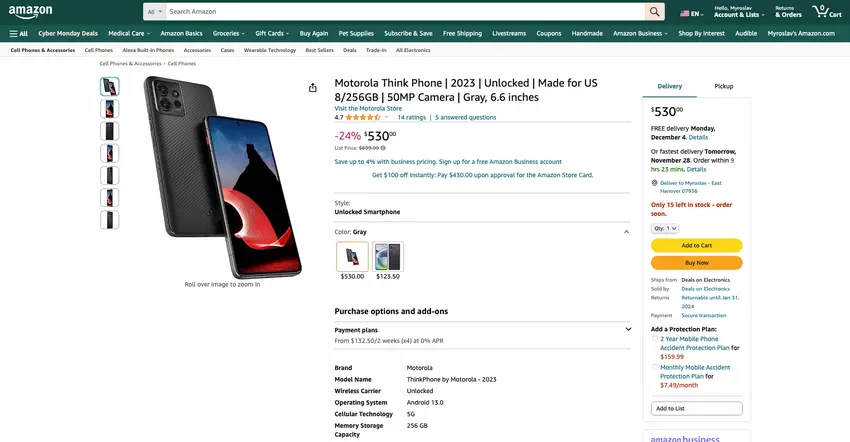
Task: Open the All hamburger menu
Action: [x=18, y=33]
